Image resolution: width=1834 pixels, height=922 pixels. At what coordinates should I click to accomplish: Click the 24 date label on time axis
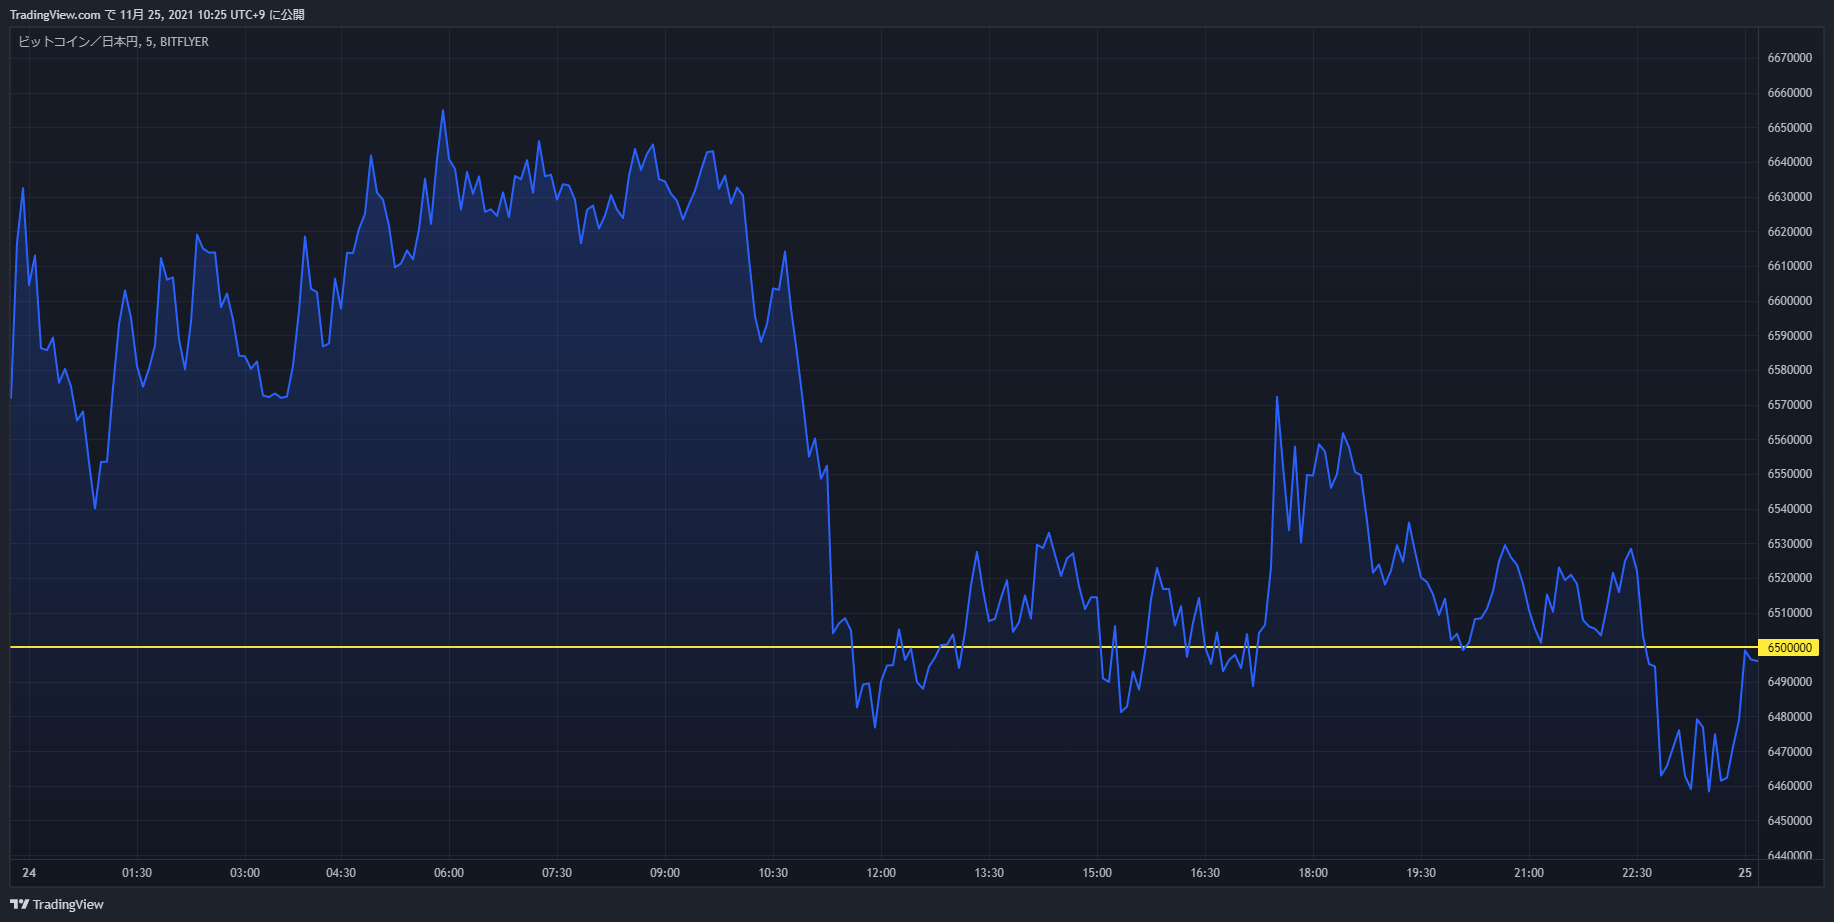pos(29,873)
